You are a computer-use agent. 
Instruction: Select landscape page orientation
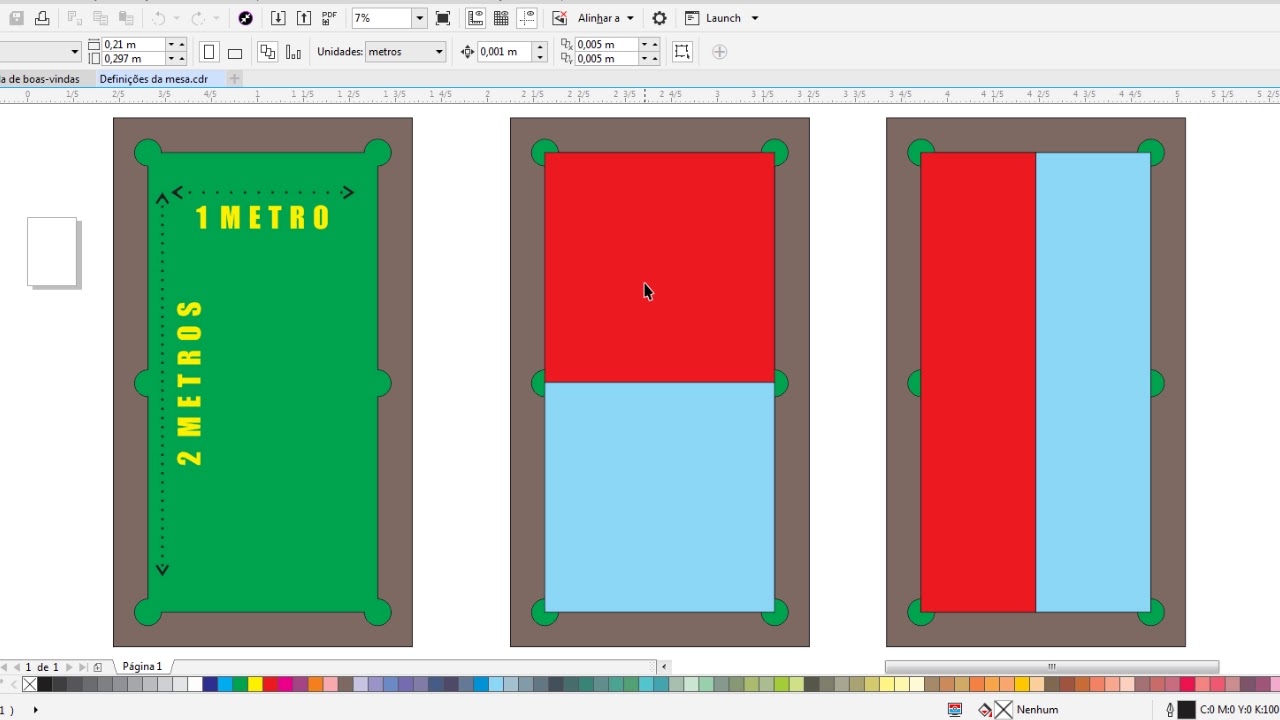click(x=235, y=53)
